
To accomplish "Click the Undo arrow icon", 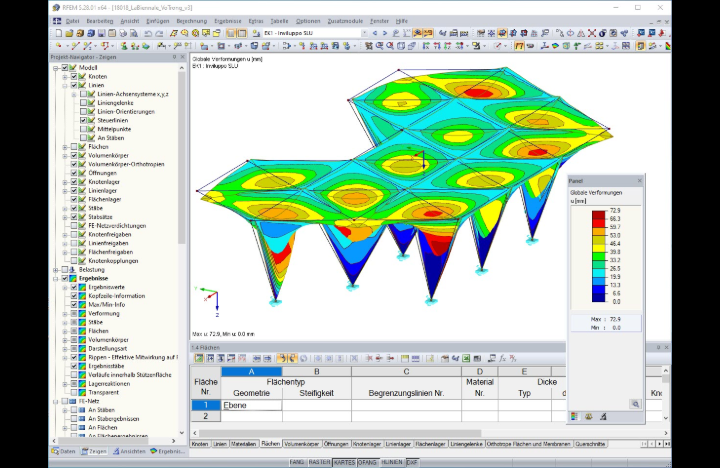I will [x=148, y=33].
